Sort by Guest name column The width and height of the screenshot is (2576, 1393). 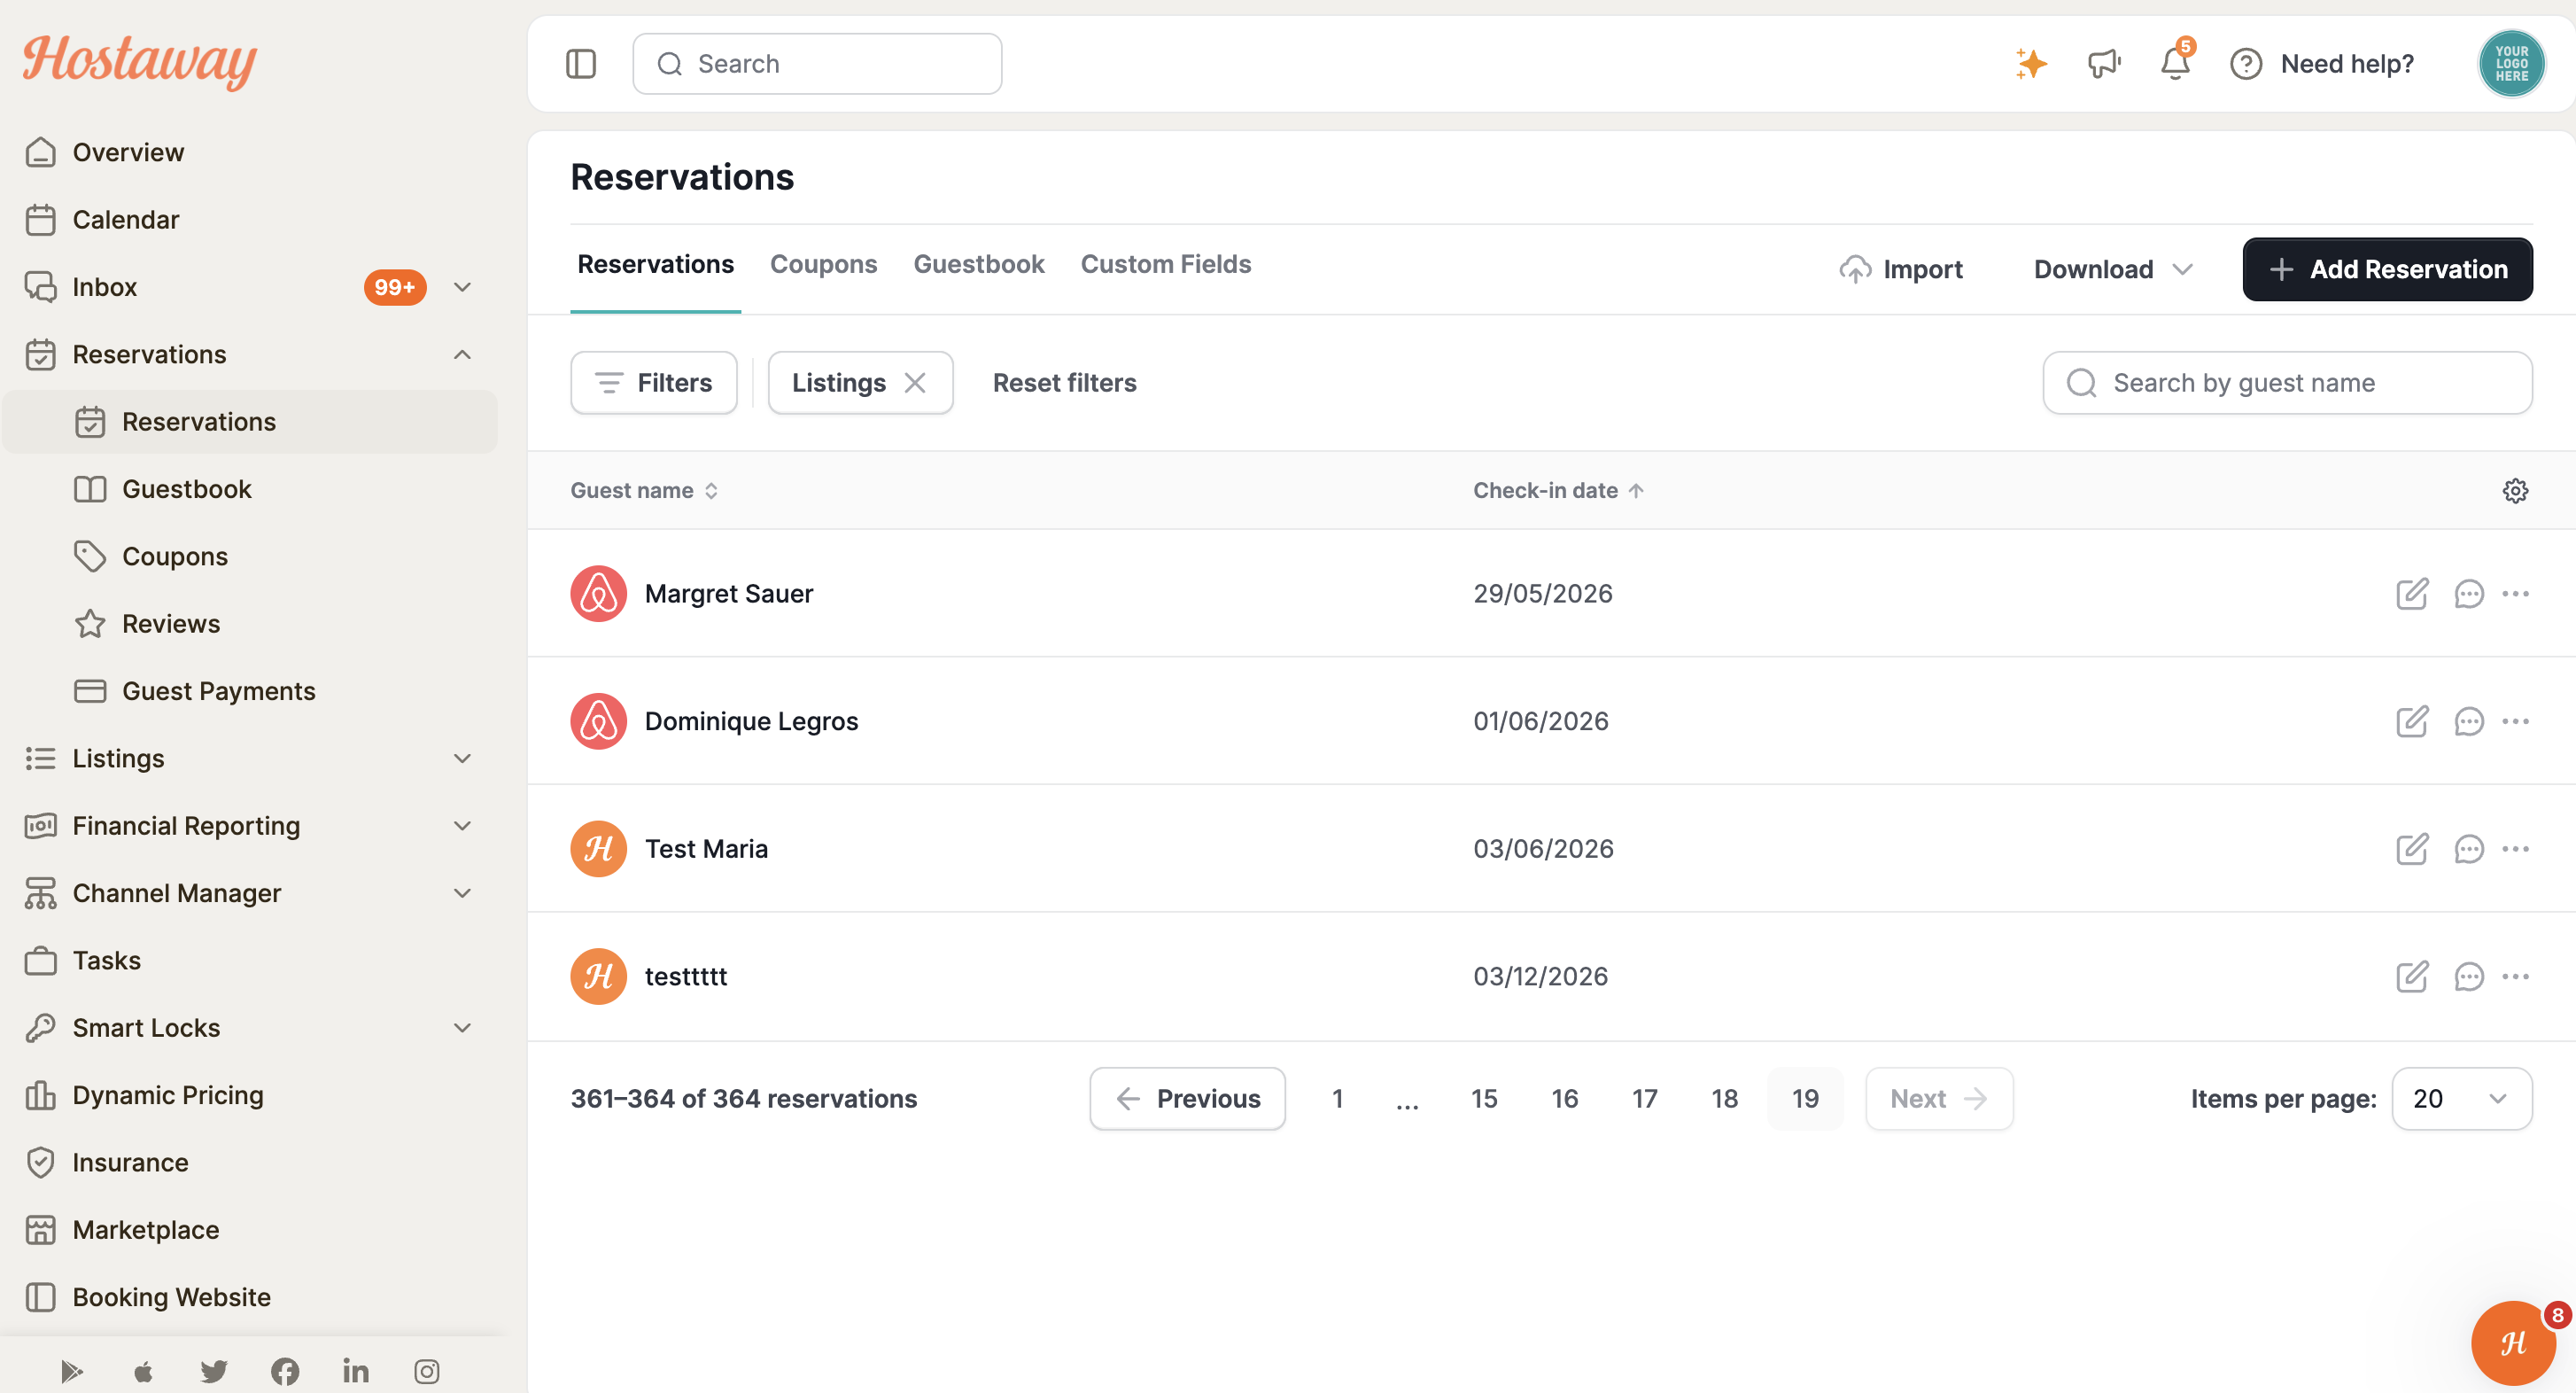(644, 490)
